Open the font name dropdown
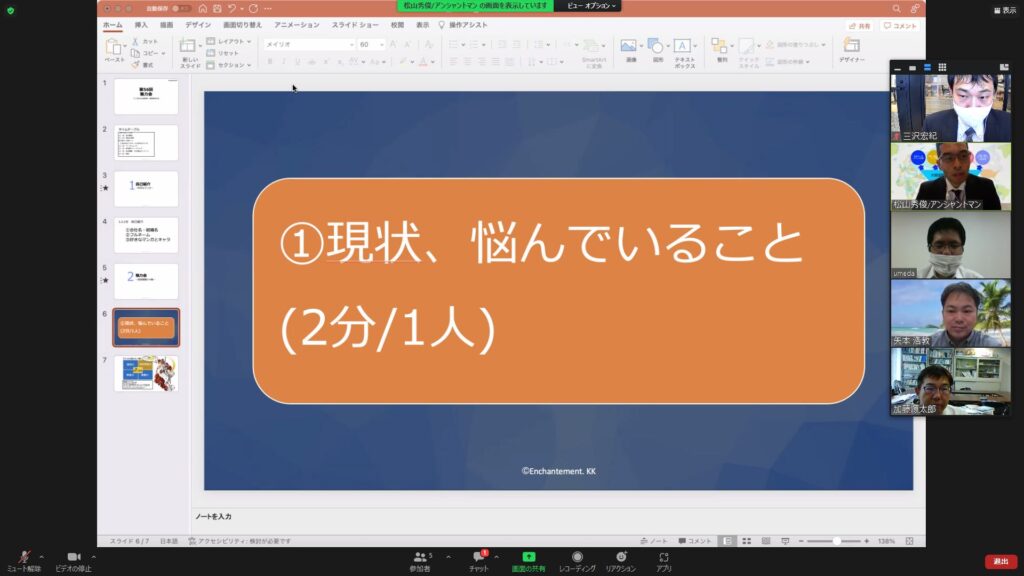This screenshot has height=576, width=1024. (x=351, y=44)
